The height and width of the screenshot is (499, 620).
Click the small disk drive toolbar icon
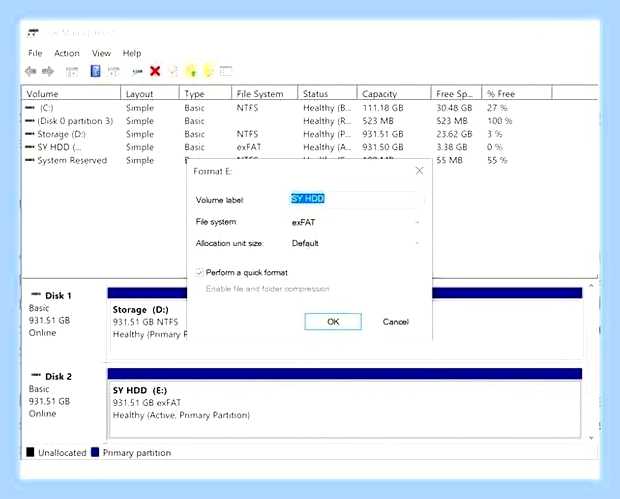pos(137,72)
